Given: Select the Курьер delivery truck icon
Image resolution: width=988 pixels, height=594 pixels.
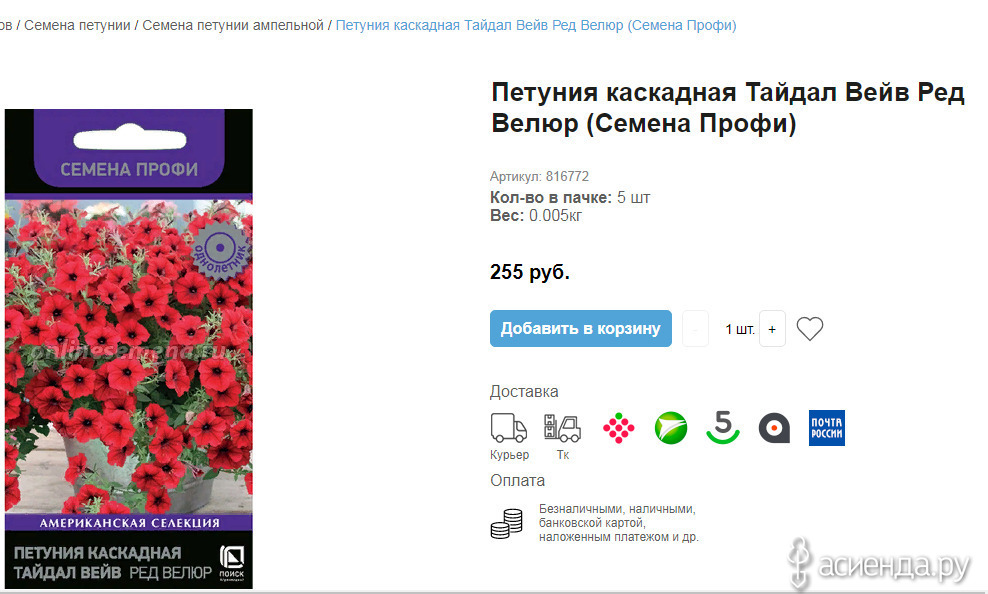Looking at the screenshot, I should point(508,428).
